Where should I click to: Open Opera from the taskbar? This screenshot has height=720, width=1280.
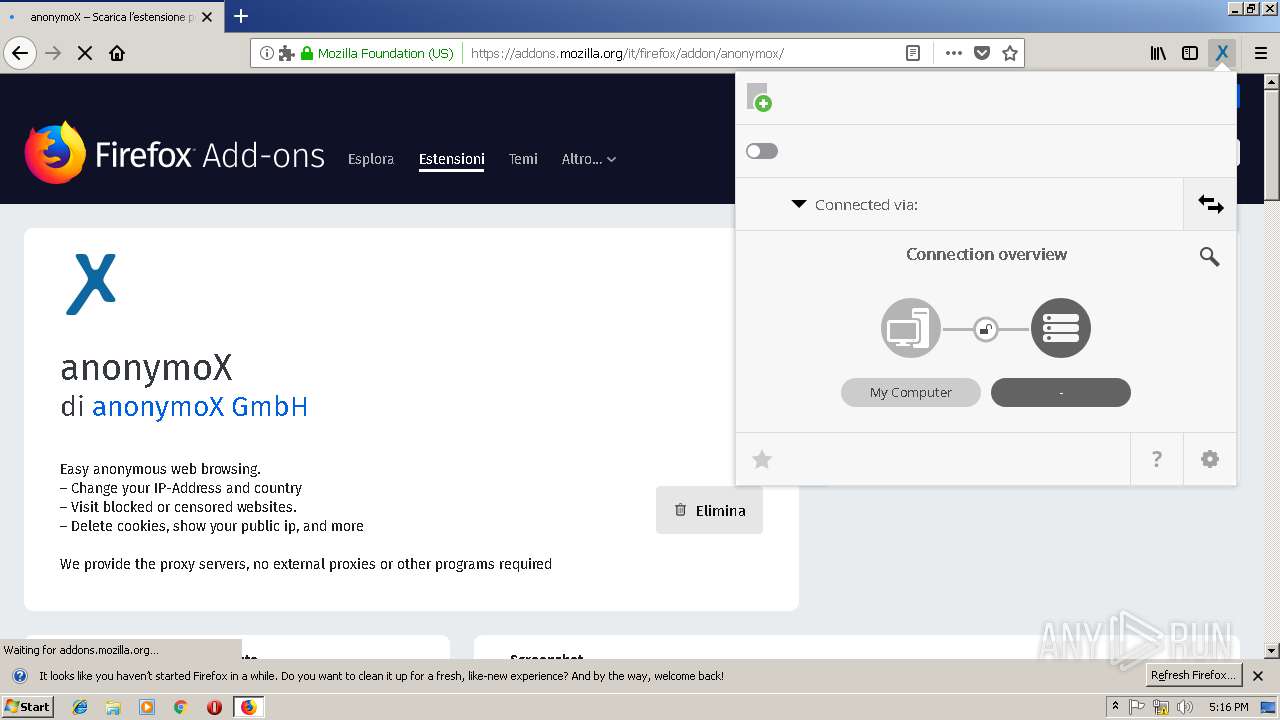tap(214, 707)
